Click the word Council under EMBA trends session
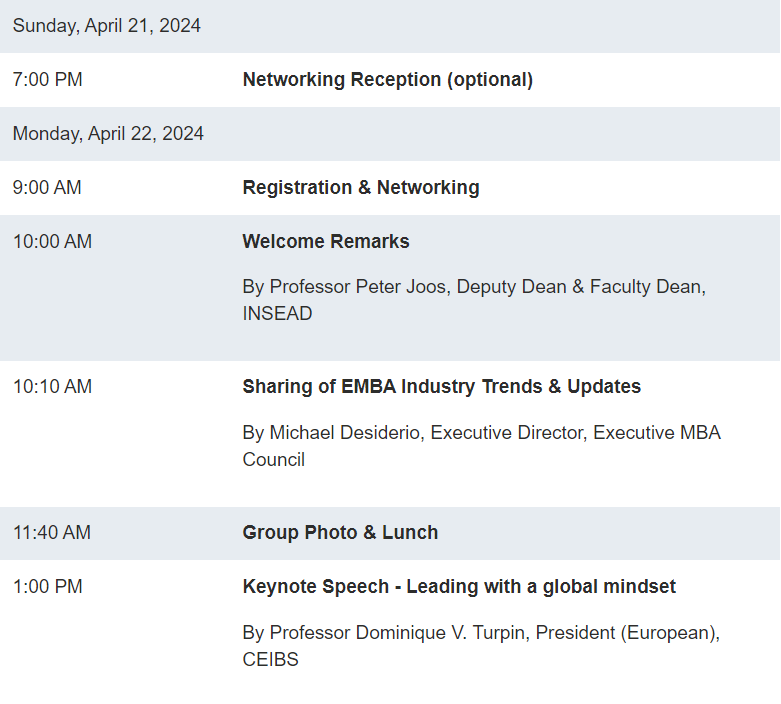The image size is (781, 704). point(273,460)
